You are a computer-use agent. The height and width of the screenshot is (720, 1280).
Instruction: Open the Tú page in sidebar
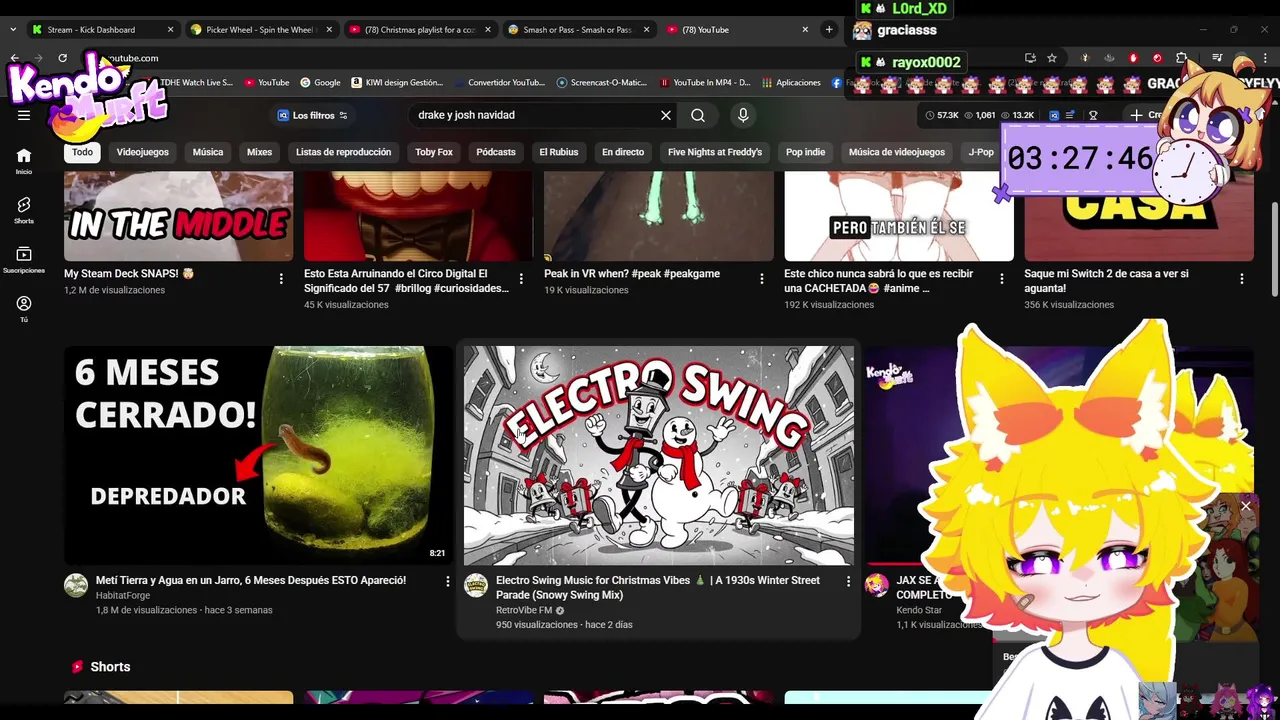click(x=24, y=309)
